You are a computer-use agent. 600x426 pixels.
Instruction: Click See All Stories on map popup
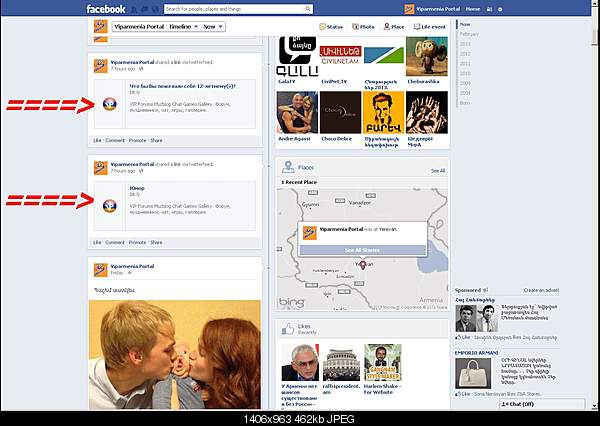[362, 250]
